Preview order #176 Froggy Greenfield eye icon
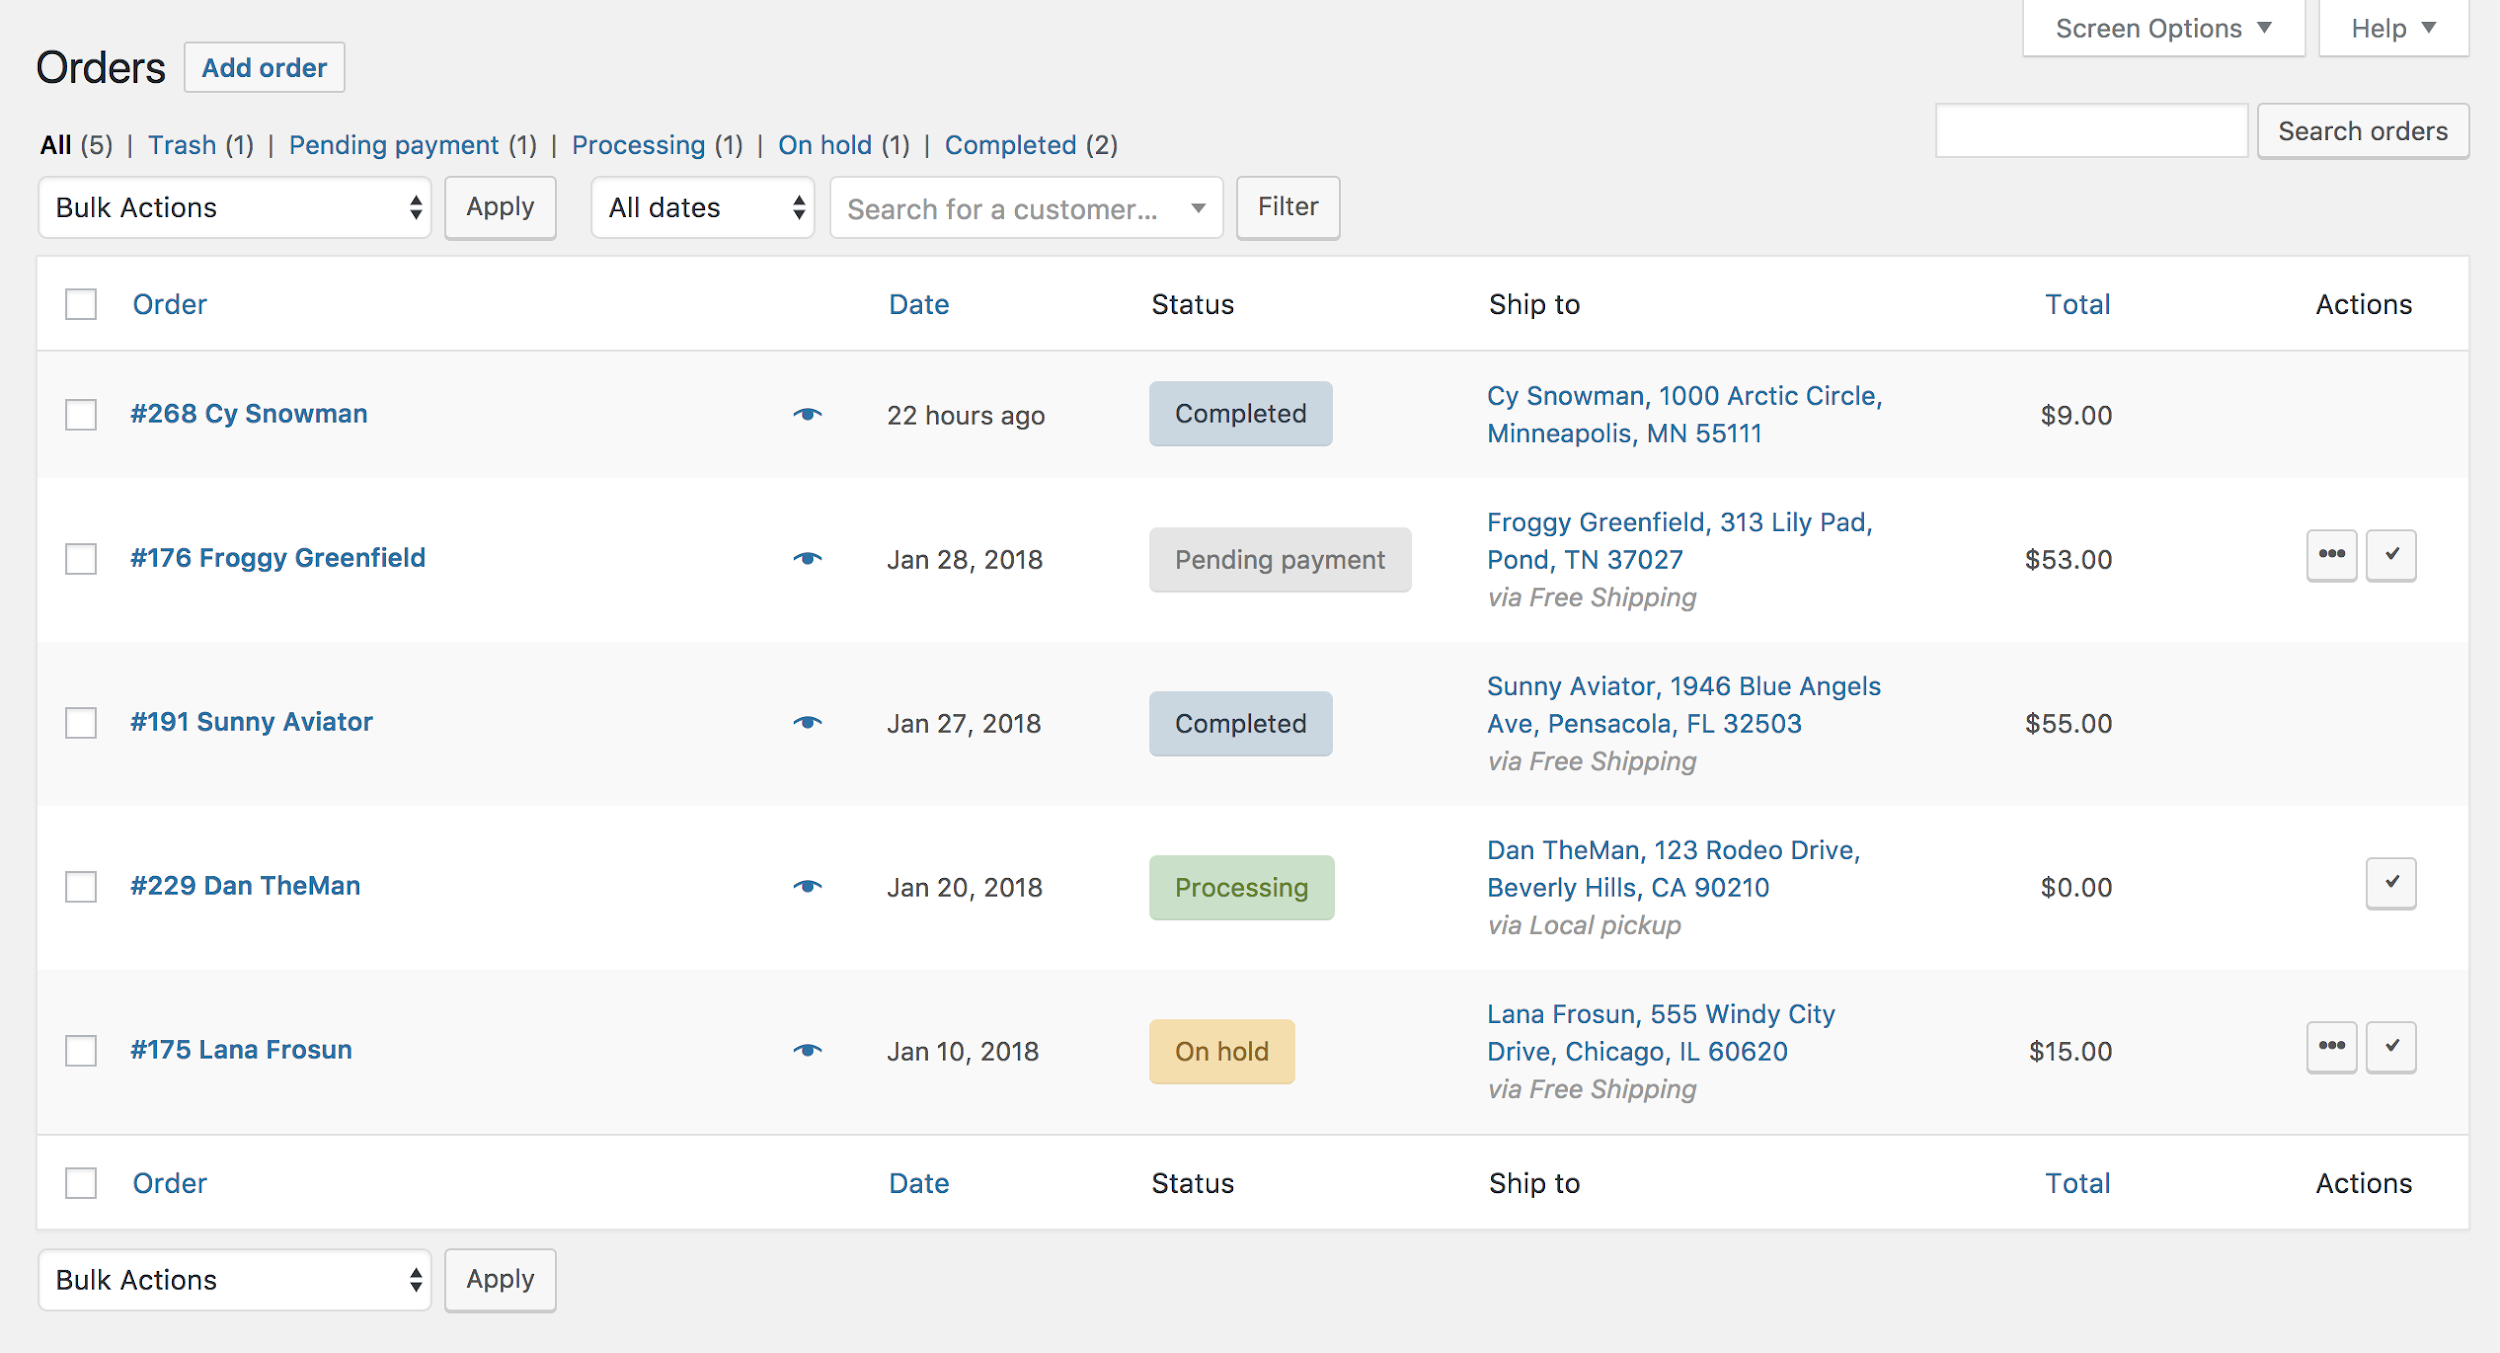 tap(807, 558)
